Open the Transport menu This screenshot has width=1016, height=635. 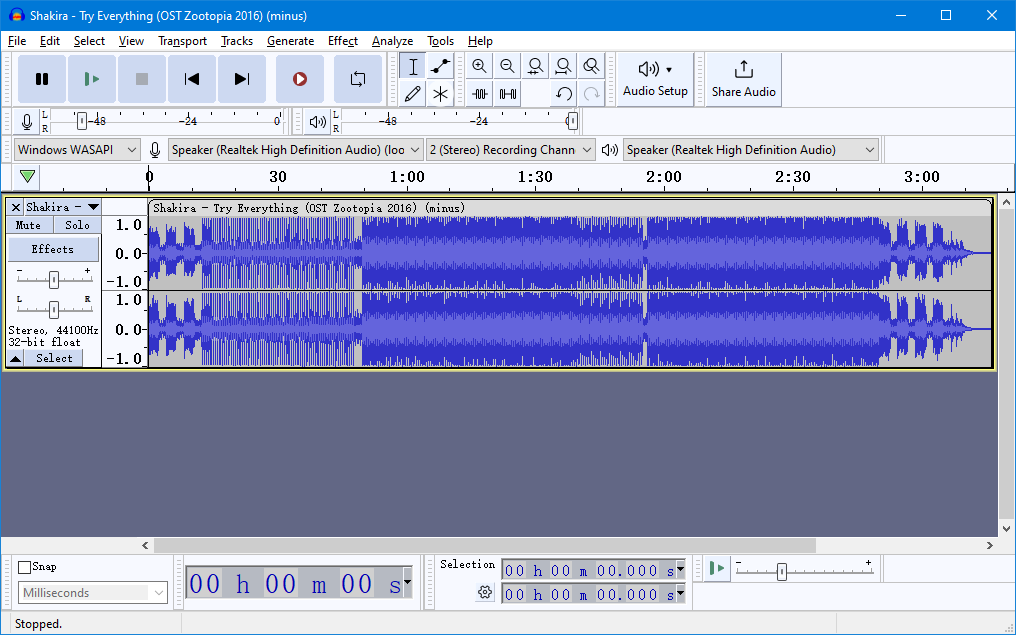coord(182,41)
